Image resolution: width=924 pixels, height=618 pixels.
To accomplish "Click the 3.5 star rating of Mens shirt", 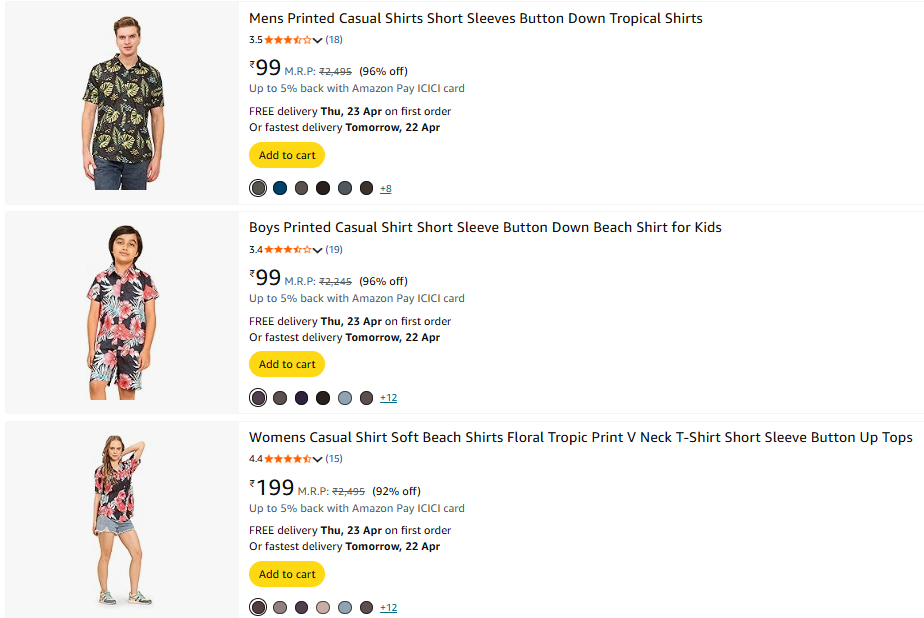I will (x=287, y=40).
